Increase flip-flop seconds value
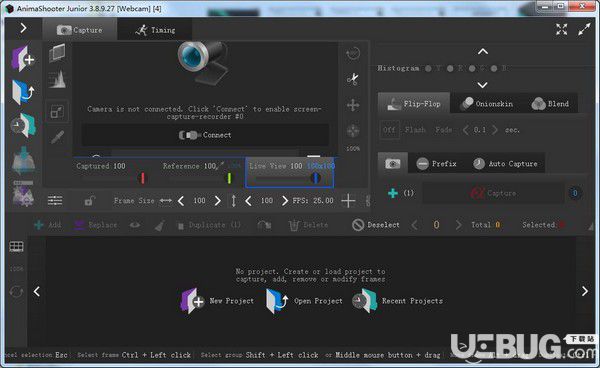This screenshot has height=368, width=600. (495, 130)
